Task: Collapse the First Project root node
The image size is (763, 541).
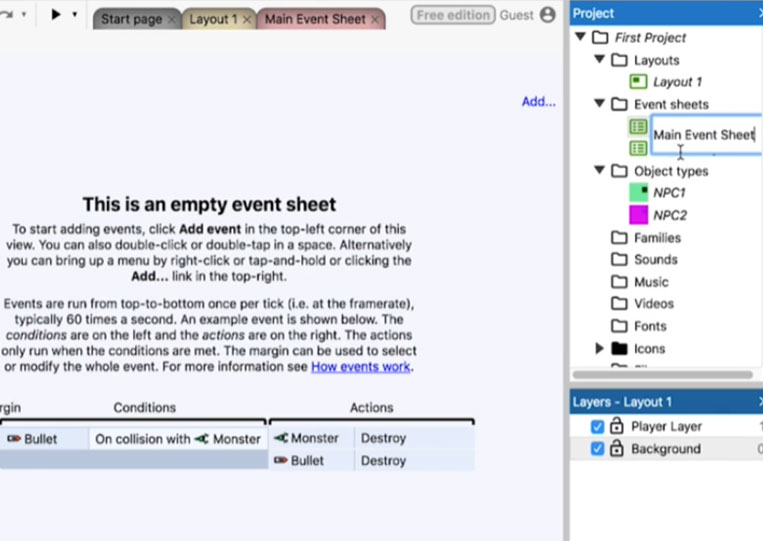Action: pos(581,36)
